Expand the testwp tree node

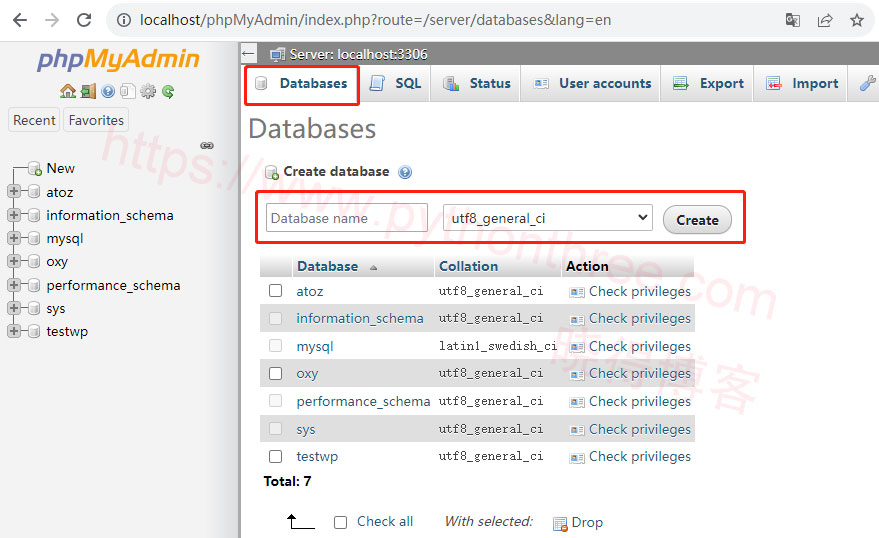click(14, 331)
